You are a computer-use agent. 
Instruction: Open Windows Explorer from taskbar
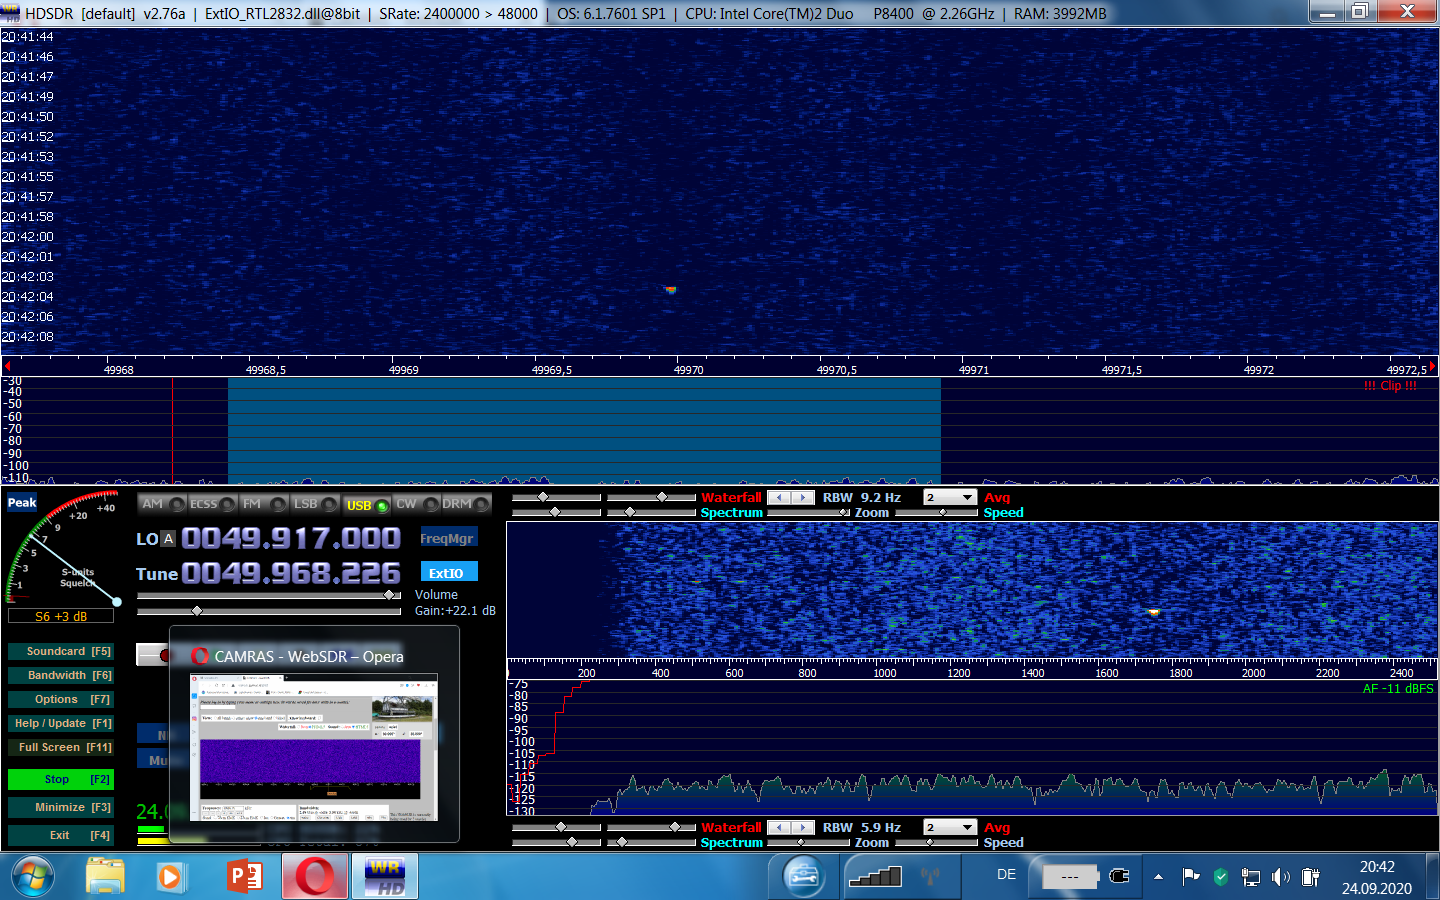coord(105,877)
